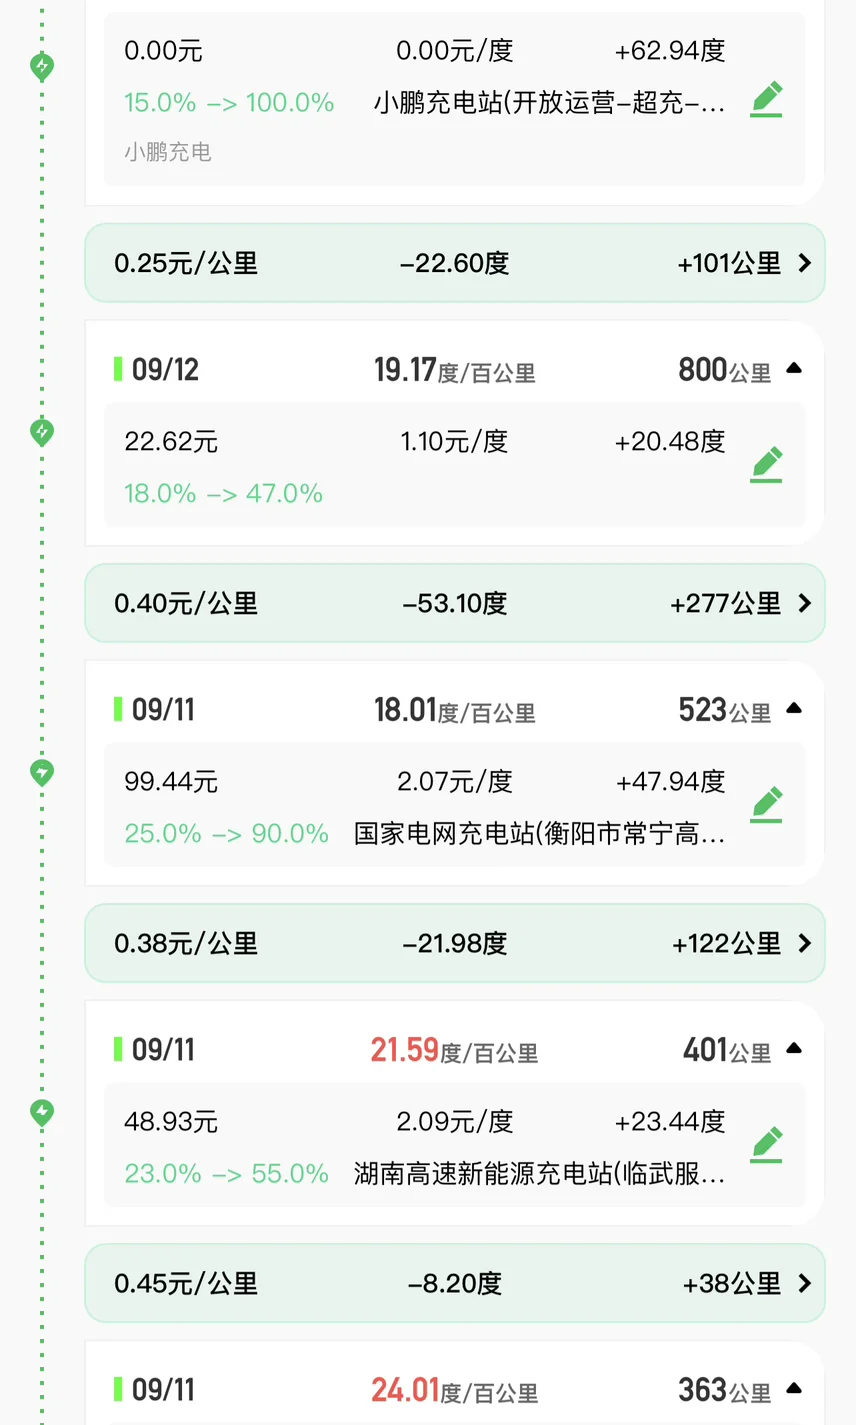Open the +277公里 trip segment chevron
Screen dimensions: 856x1425
coord(804,603)
